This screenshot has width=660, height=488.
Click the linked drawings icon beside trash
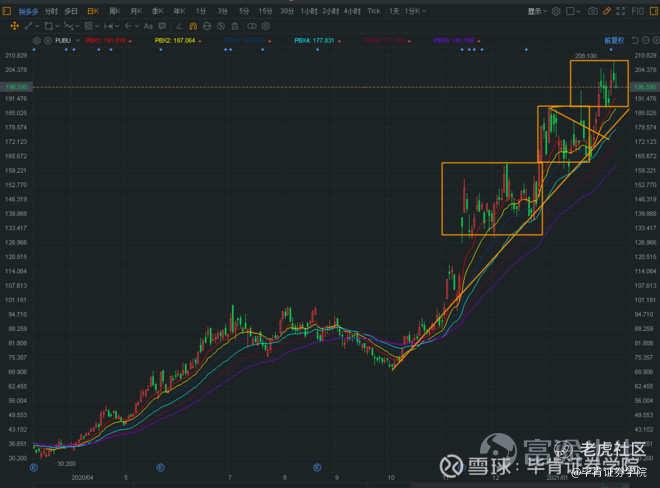pos(252,27)
